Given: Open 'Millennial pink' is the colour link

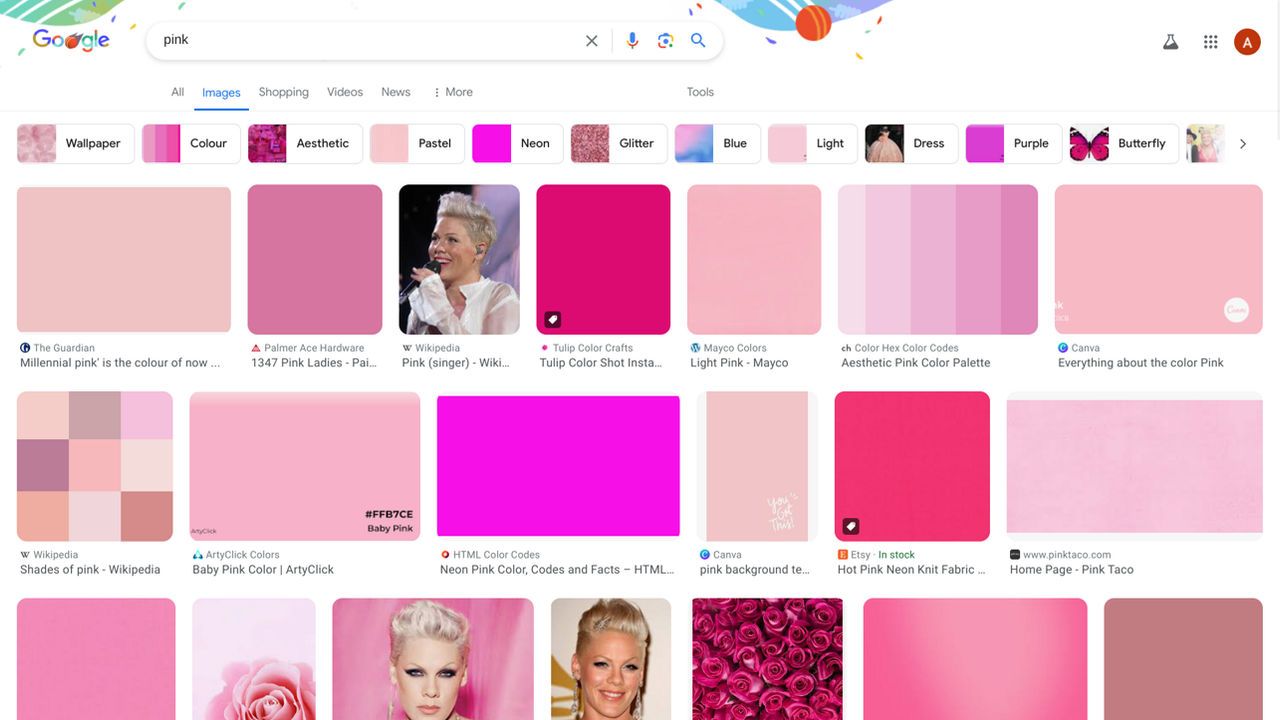Looking at the screenshot, I should pos(120,363).
